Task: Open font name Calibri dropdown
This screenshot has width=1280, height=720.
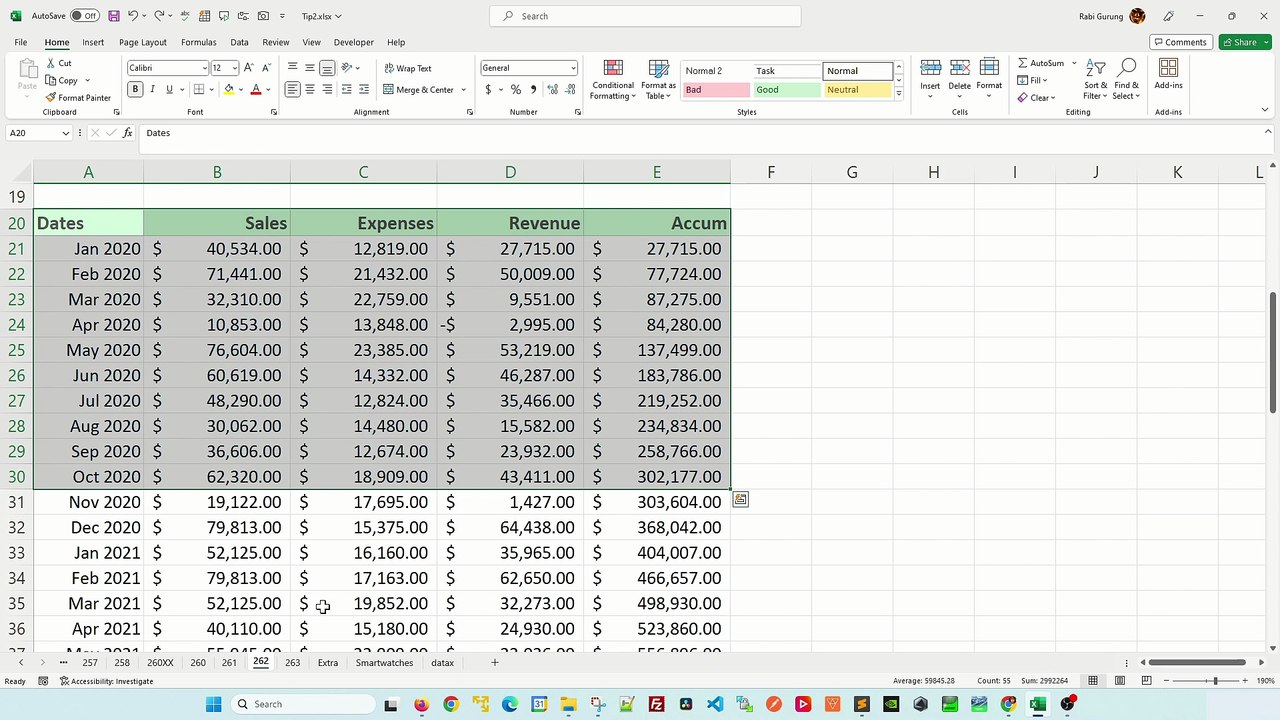Action: (x=204, y=68)
